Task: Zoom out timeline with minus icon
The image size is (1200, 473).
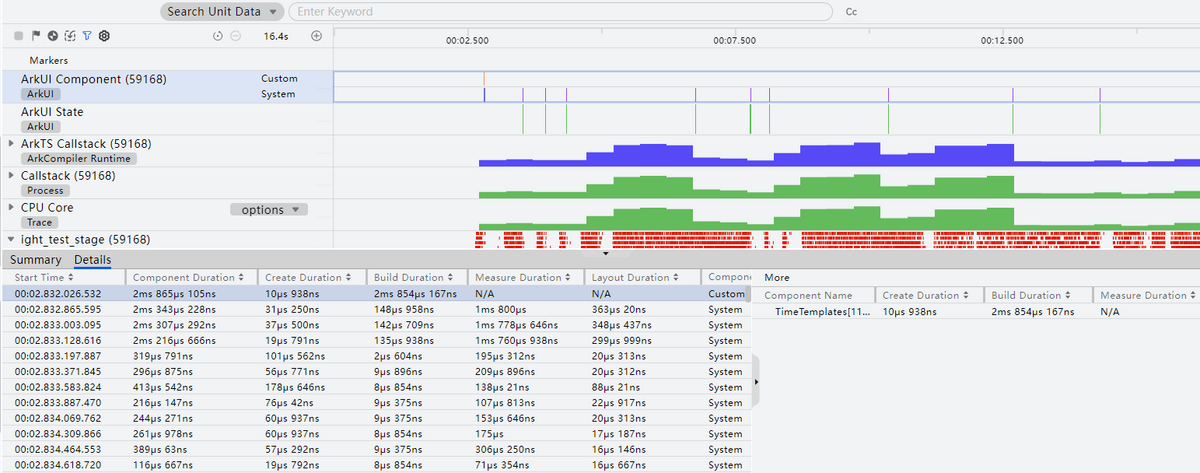Action: coord(235,36)
